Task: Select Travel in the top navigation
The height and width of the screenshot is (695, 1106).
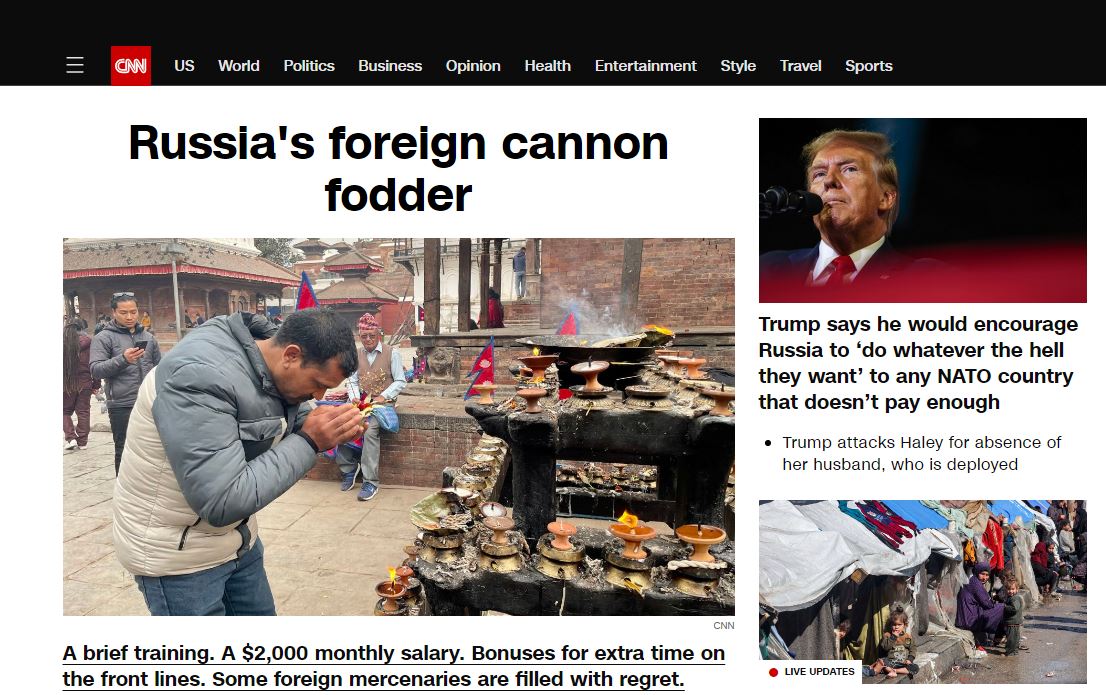Action: coord(801,66)
